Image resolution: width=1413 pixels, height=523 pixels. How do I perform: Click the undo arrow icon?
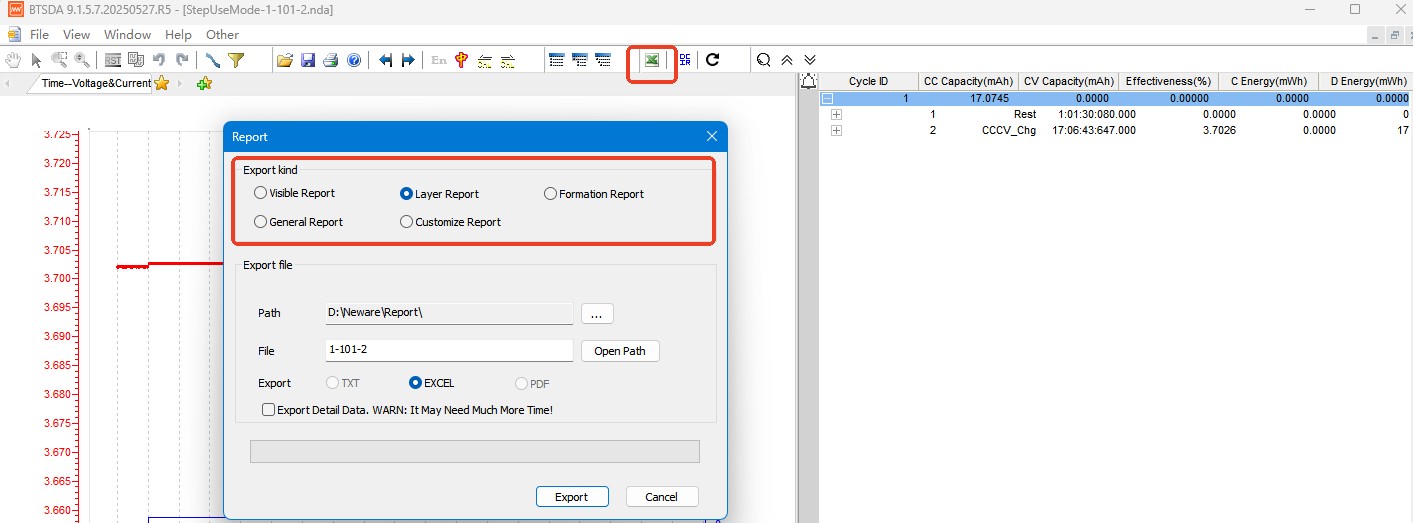(x=158, y=60)
